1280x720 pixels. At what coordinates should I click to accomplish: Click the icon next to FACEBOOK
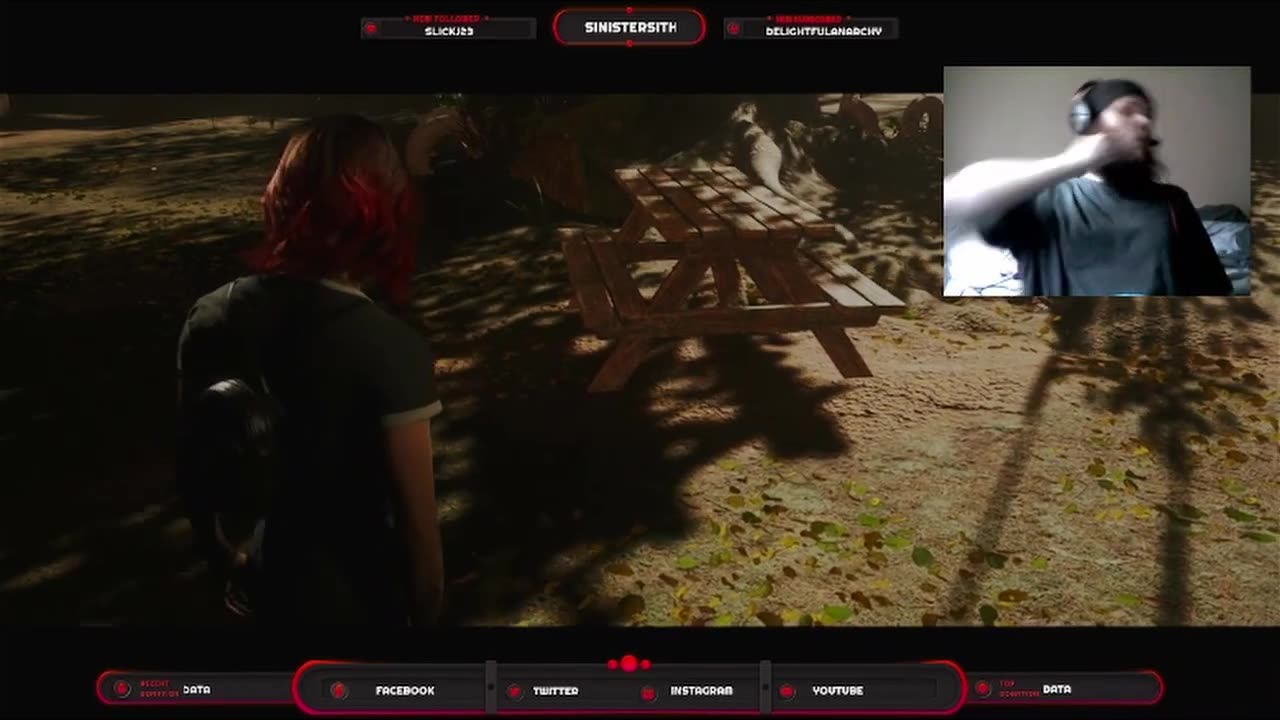pyautogui.click(x=339, y=691)
